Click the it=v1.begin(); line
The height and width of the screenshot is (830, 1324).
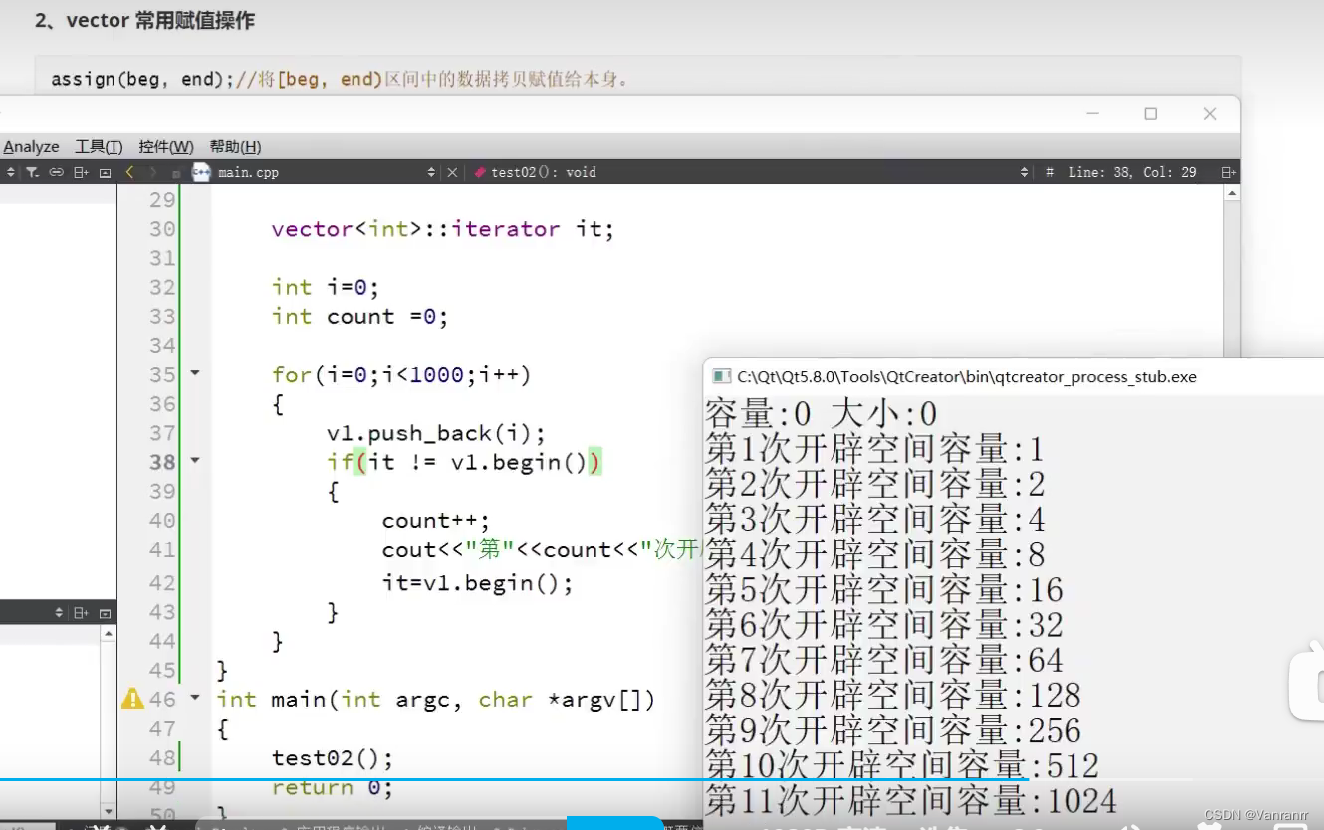pyautogui.click(x=477, y=584)
